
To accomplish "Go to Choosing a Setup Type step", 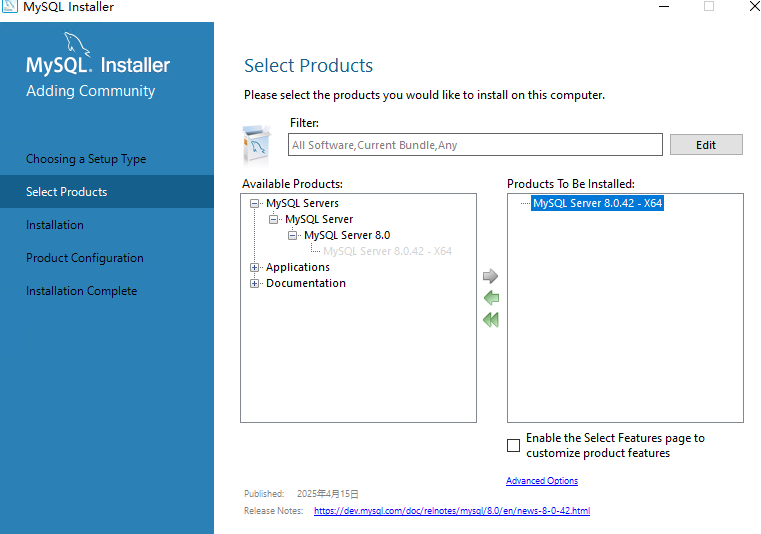I will click(x=86, y=159).
